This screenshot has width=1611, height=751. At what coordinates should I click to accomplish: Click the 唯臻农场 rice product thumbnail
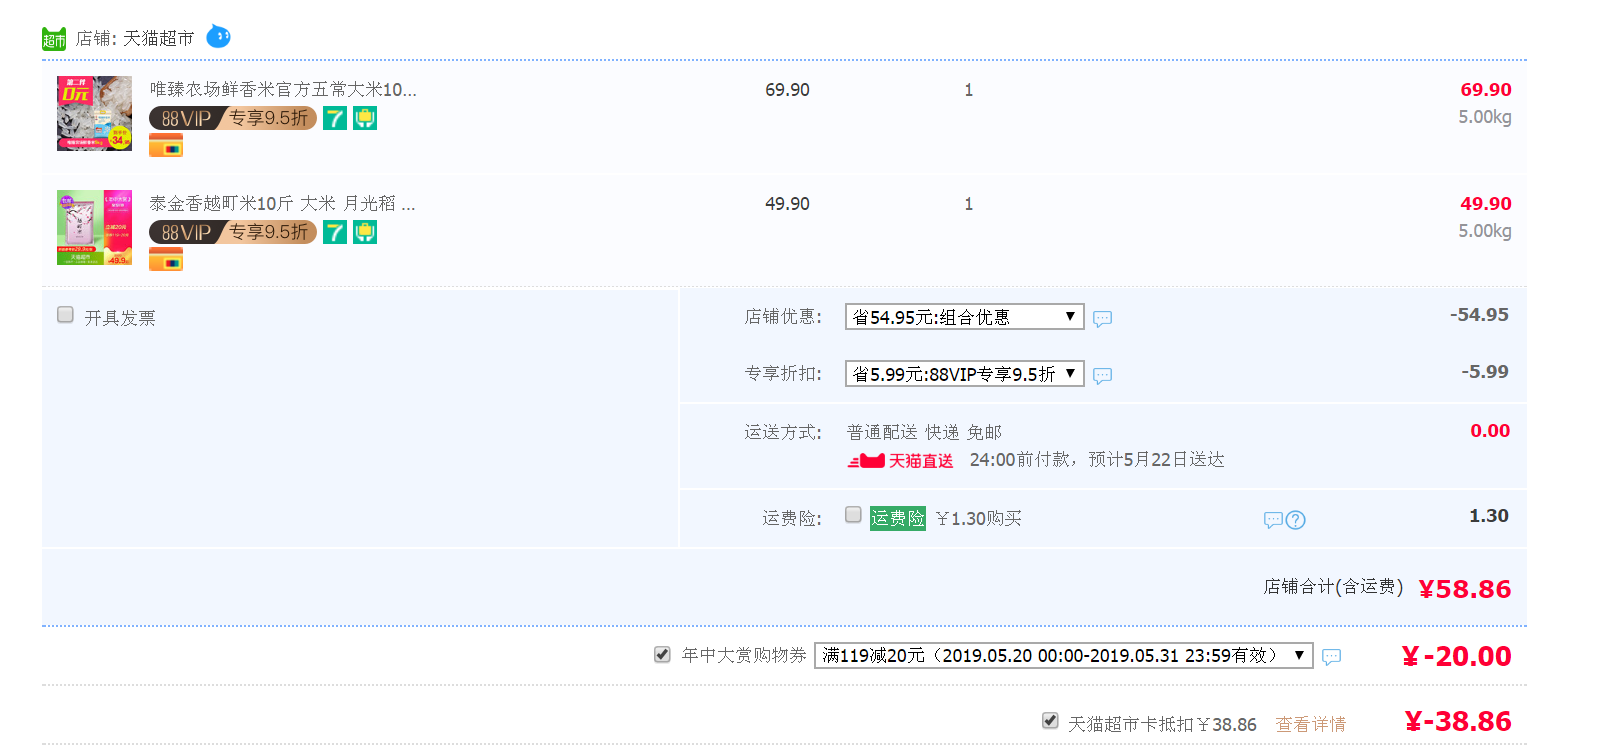pos(94,113)
